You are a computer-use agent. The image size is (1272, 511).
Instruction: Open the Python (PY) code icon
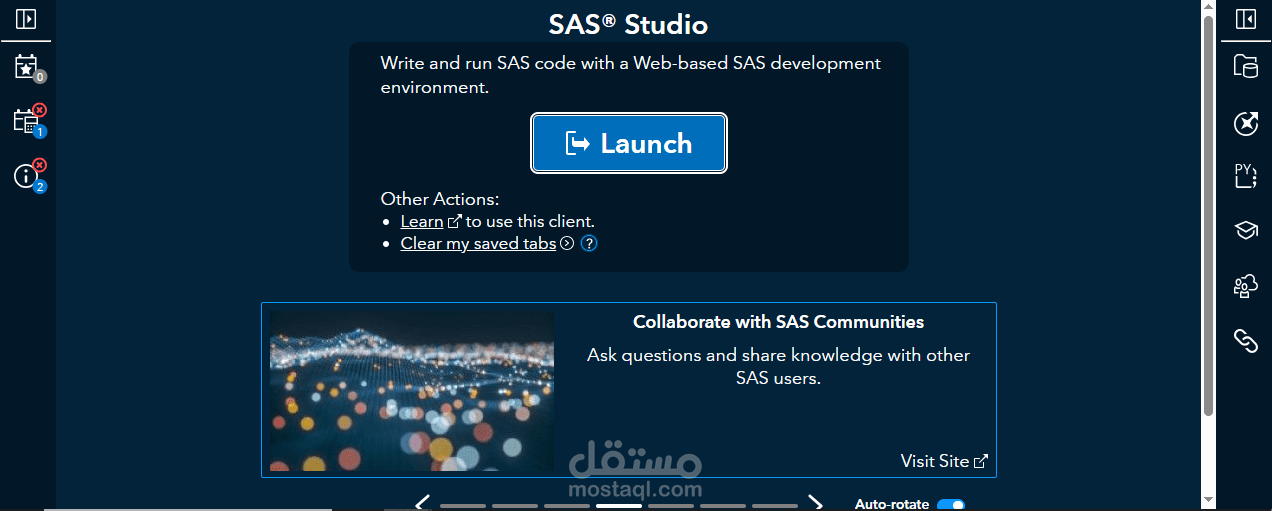pyautogui.click(x=1245, y=176)
